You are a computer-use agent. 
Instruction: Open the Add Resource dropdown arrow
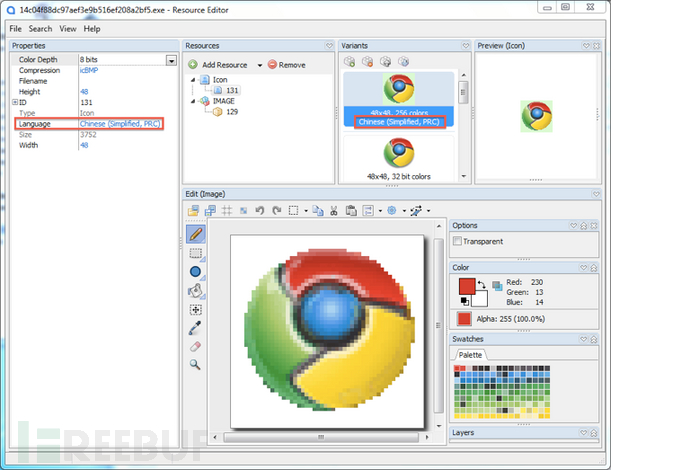[260, 65]
